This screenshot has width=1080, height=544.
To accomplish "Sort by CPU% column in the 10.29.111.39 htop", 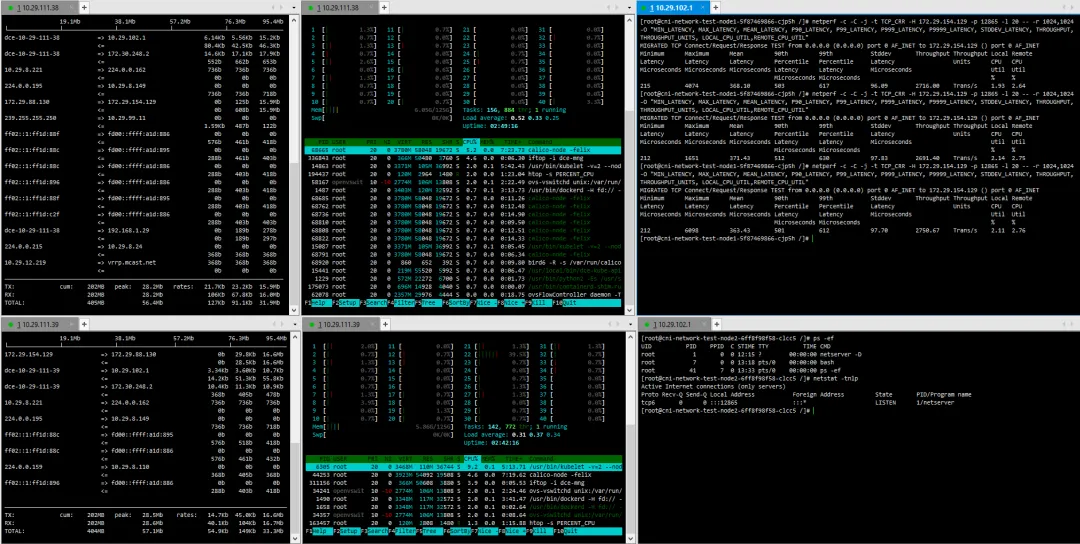I will click(471, 459).
